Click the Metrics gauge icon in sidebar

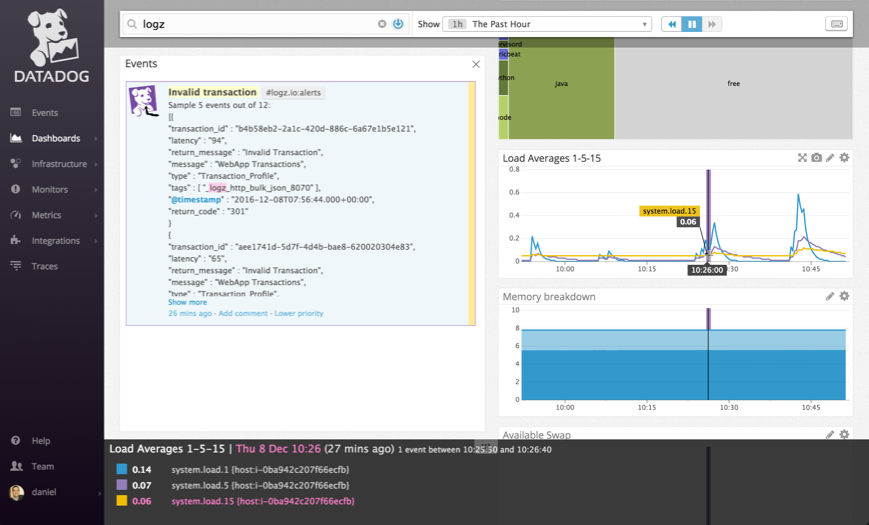click(x=16, y=214)
